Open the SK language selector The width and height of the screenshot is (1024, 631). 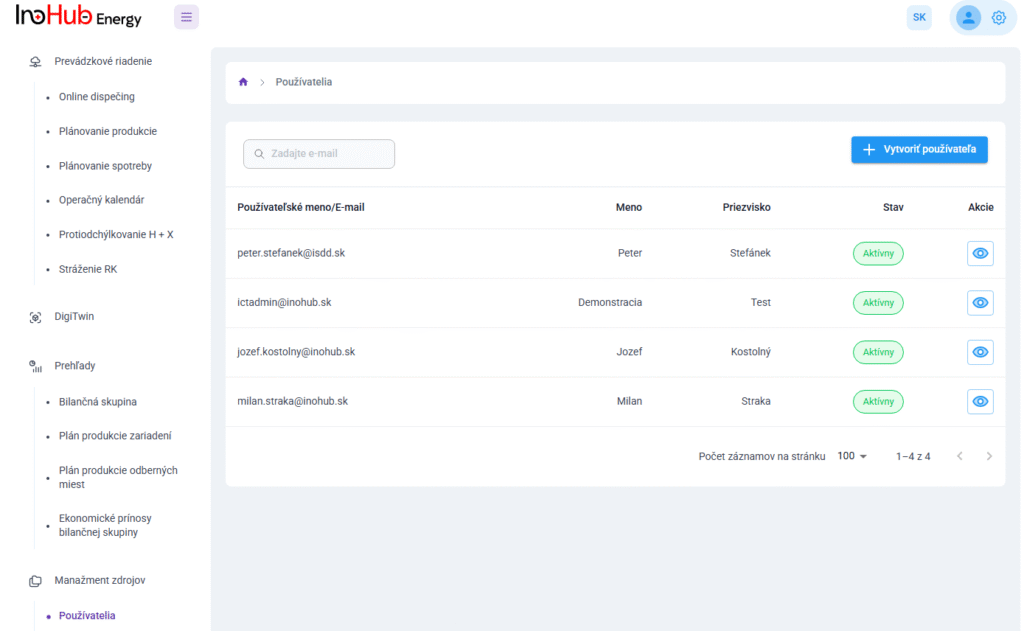pos(919,17)
